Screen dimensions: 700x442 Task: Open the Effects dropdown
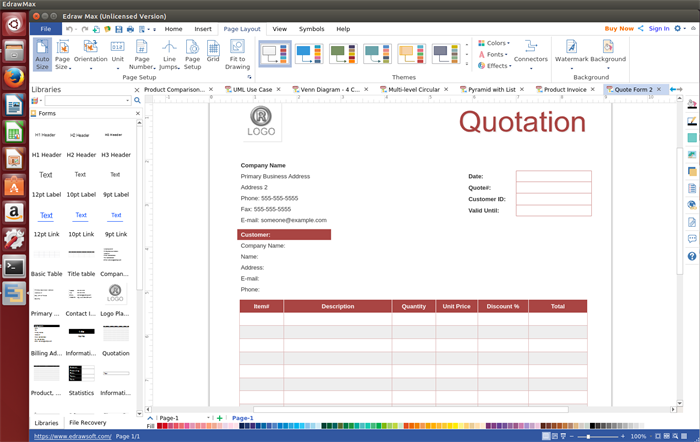[x=495, y=66]
